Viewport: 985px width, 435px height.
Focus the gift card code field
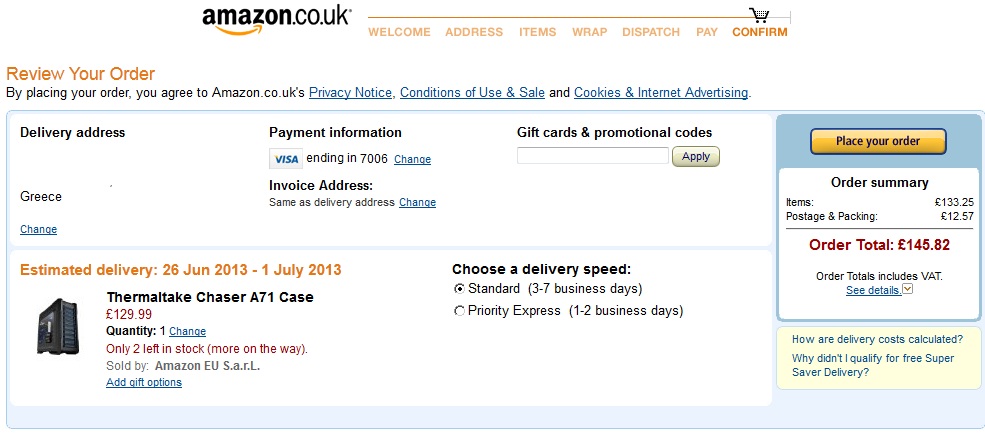point(593,156)
